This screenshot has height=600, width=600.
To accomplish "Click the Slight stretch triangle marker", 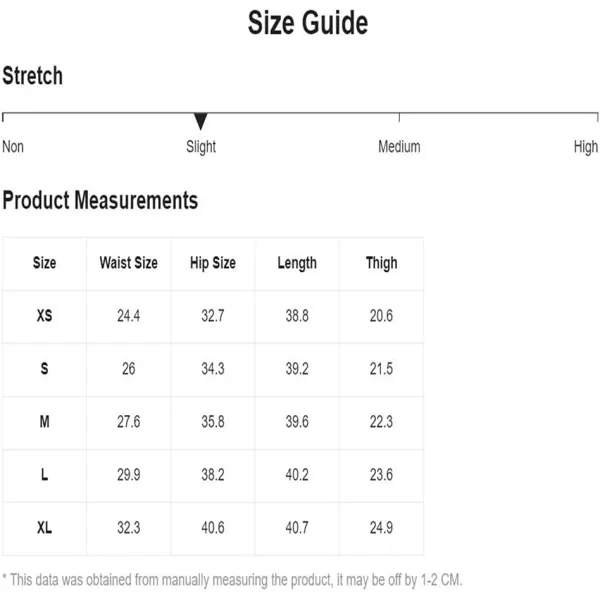I will [x=201, y=121].
